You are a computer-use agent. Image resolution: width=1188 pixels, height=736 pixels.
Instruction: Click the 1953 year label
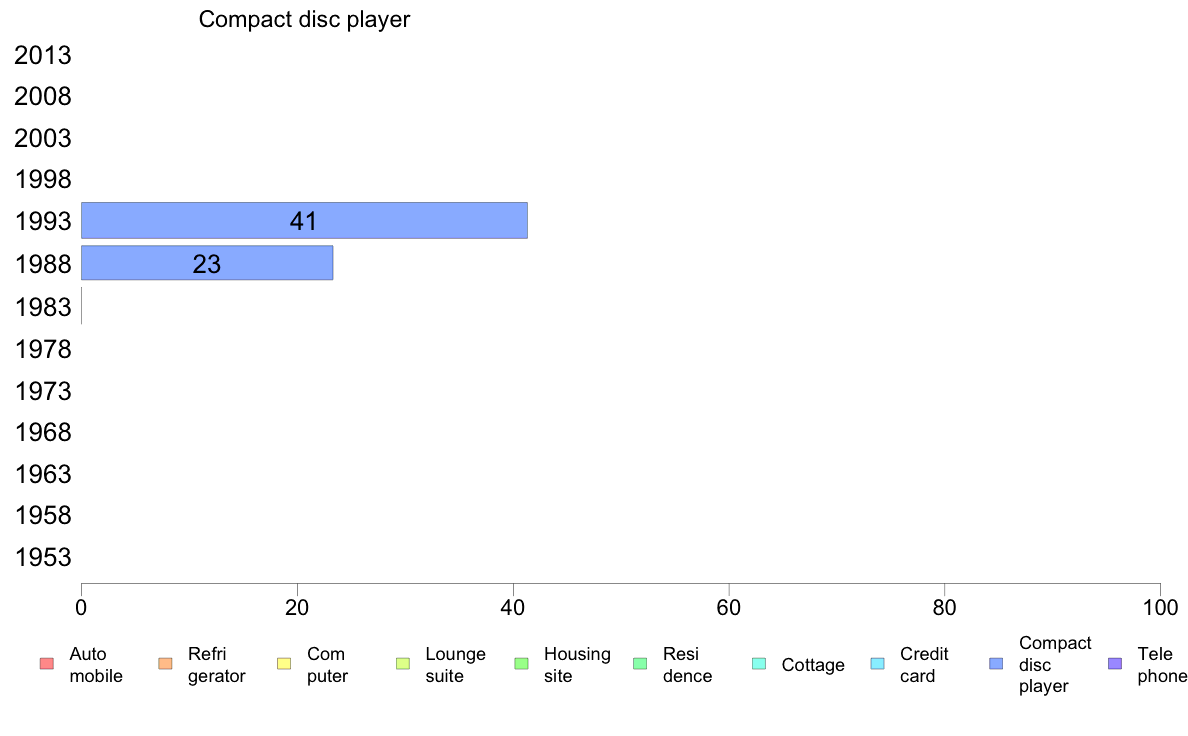coord(43,557)
